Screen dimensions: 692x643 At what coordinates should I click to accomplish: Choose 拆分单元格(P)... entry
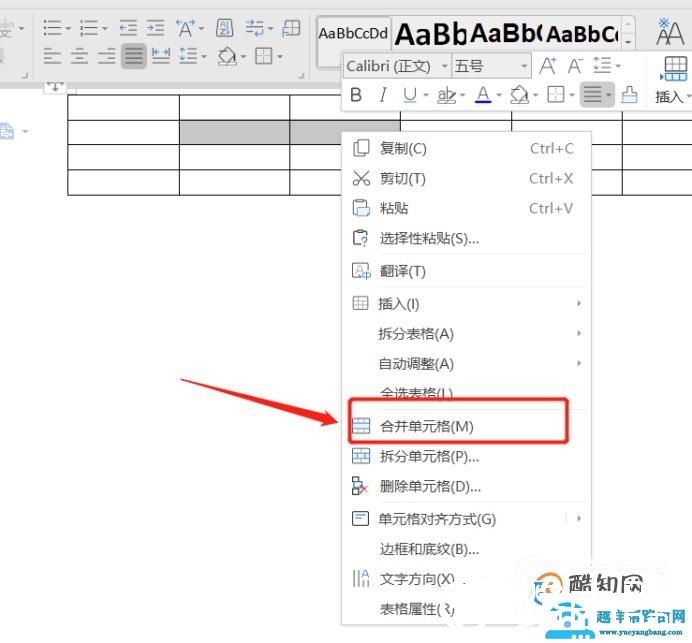pyautogui.click(x=466, y=456)
